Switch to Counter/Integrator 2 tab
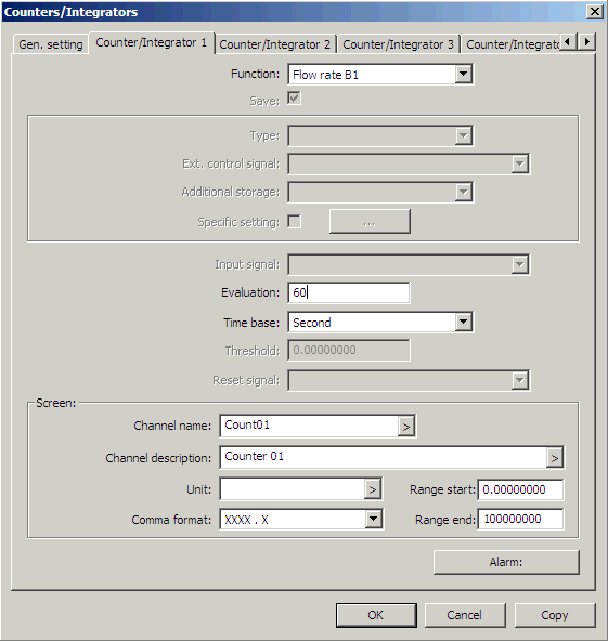The image size is (608, 641). 275,45
